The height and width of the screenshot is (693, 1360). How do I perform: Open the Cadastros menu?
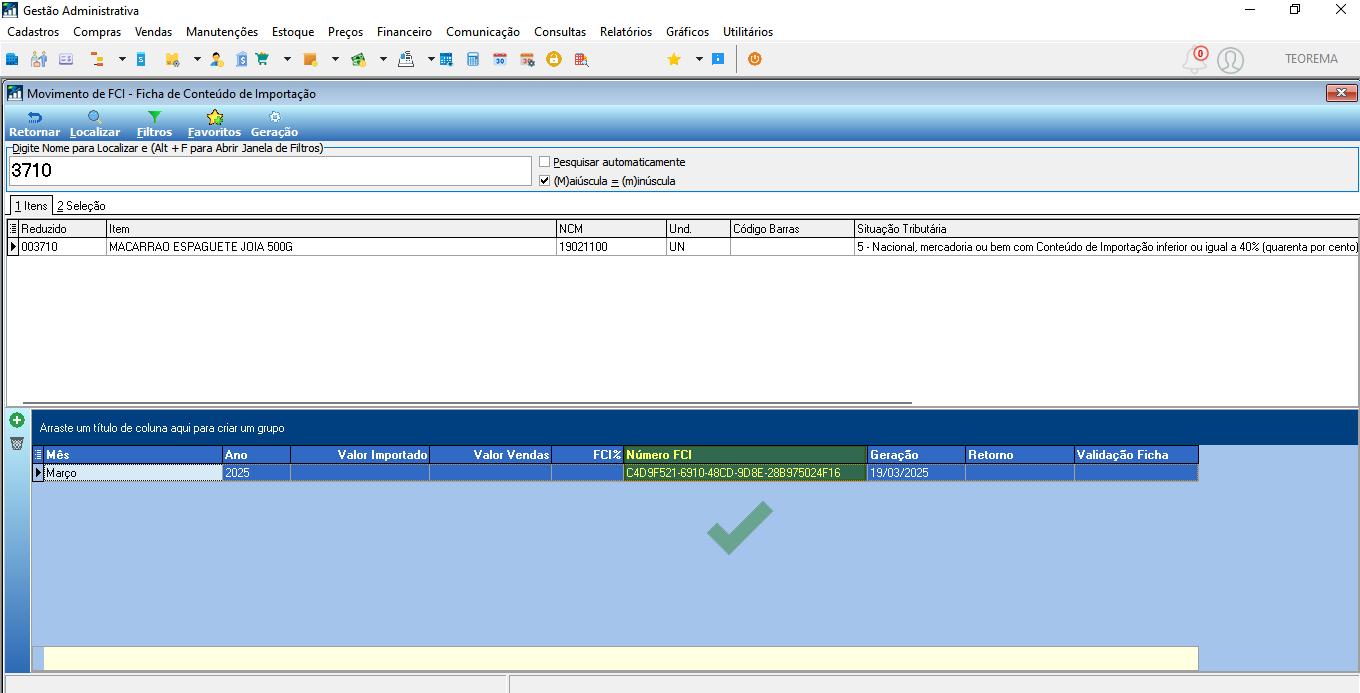[33, 32]
